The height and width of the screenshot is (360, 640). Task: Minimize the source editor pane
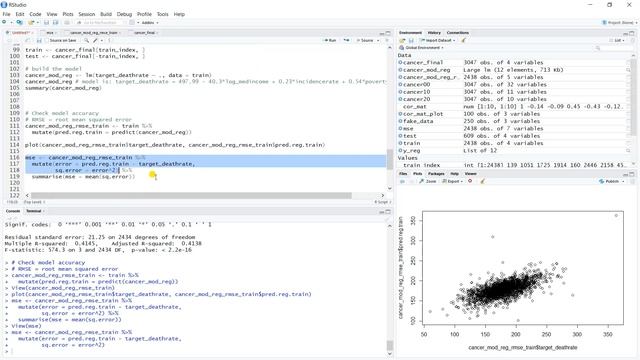pos(382,33)
